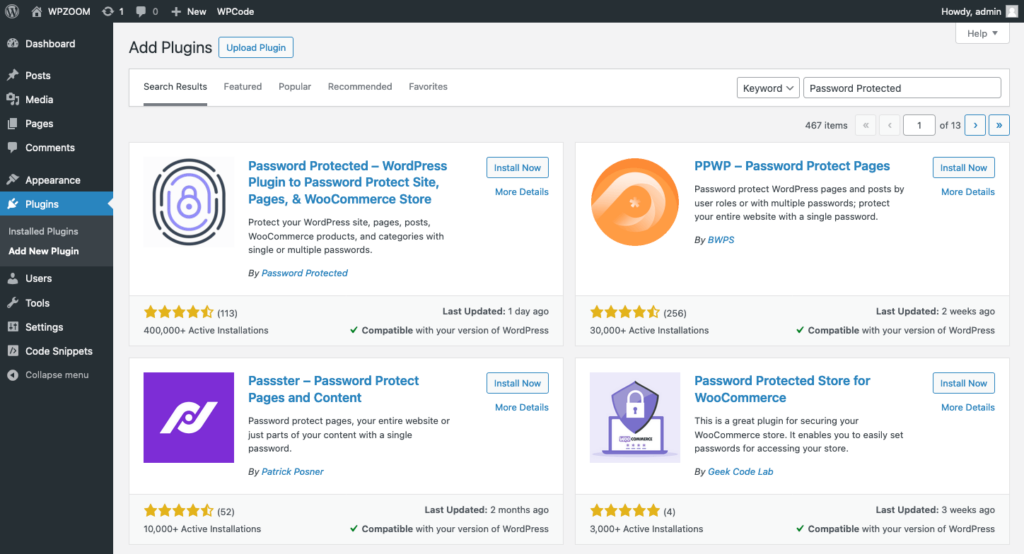Click the WordPress logo in admin bar
This screenshot has height=554, width=1024.
tap(12, 11)
